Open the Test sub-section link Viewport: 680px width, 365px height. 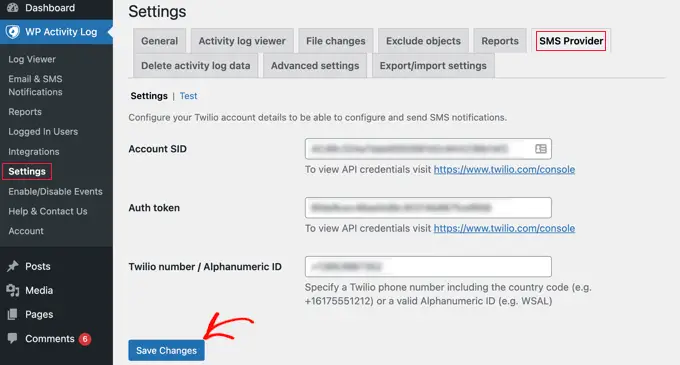point(189,96)
